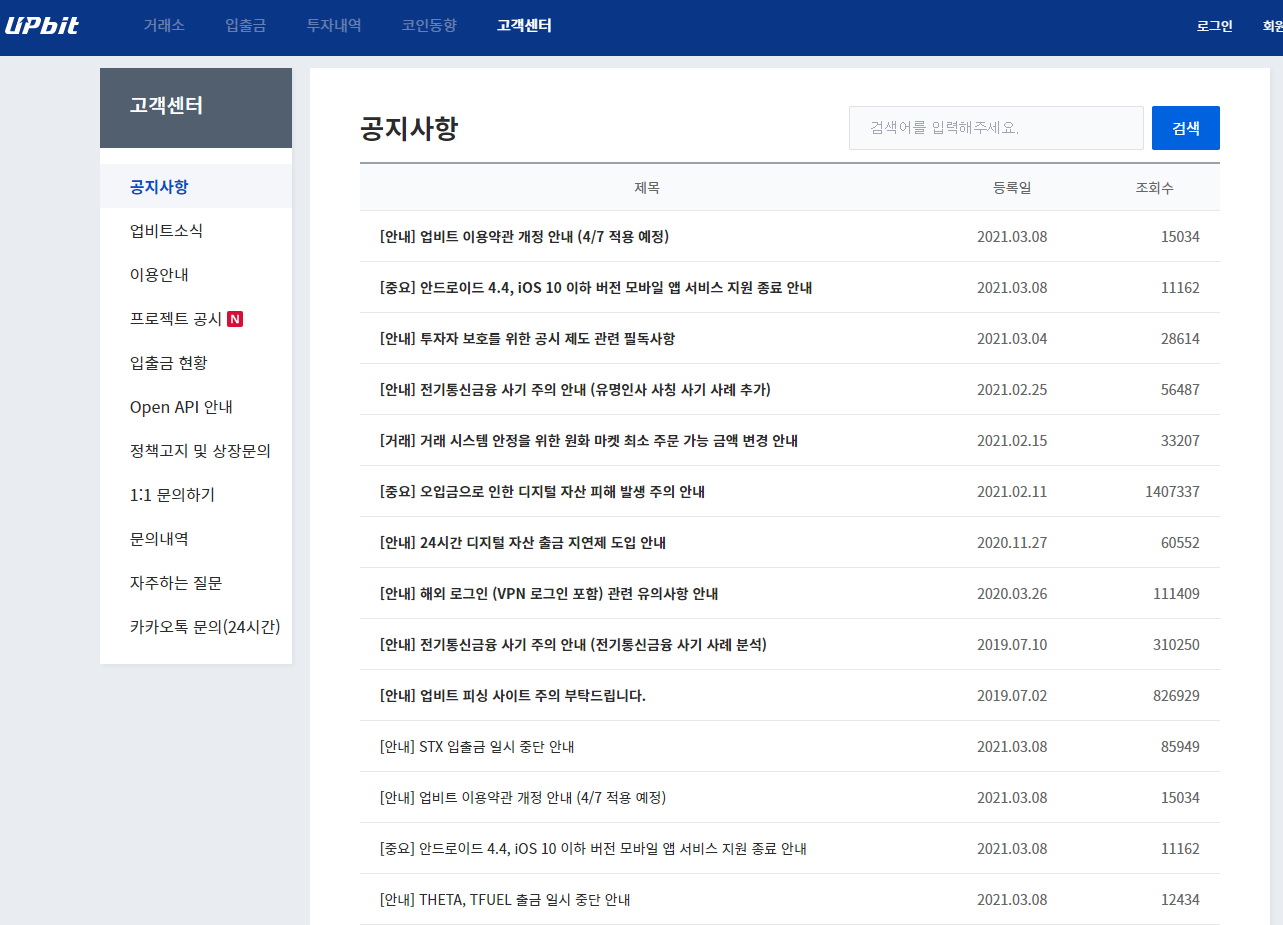
Task: Click the 공지사항 page heading
Action: pos(409,128)
